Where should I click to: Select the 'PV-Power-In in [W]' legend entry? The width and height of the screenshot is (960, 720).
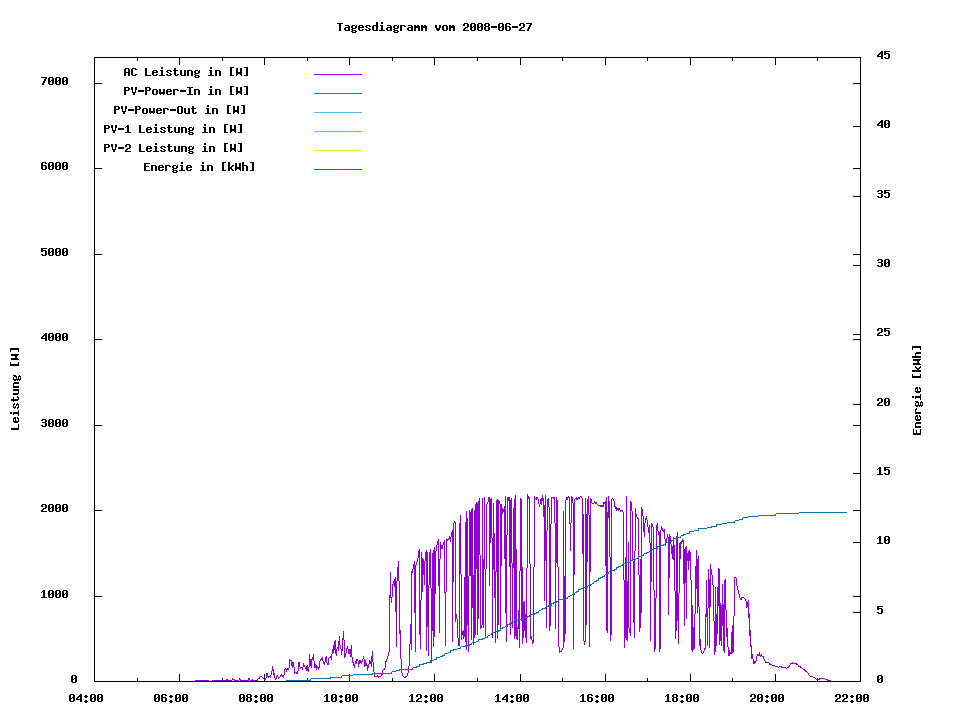[193, 91]
